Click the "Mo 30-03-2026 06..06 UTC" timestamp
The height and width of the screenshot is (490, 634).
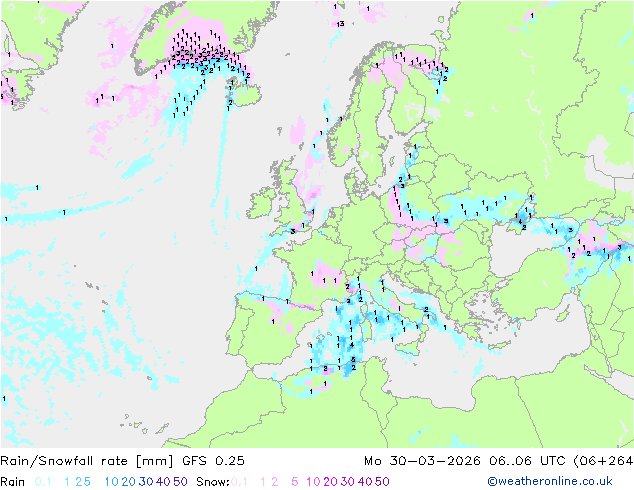pos(467,460)
